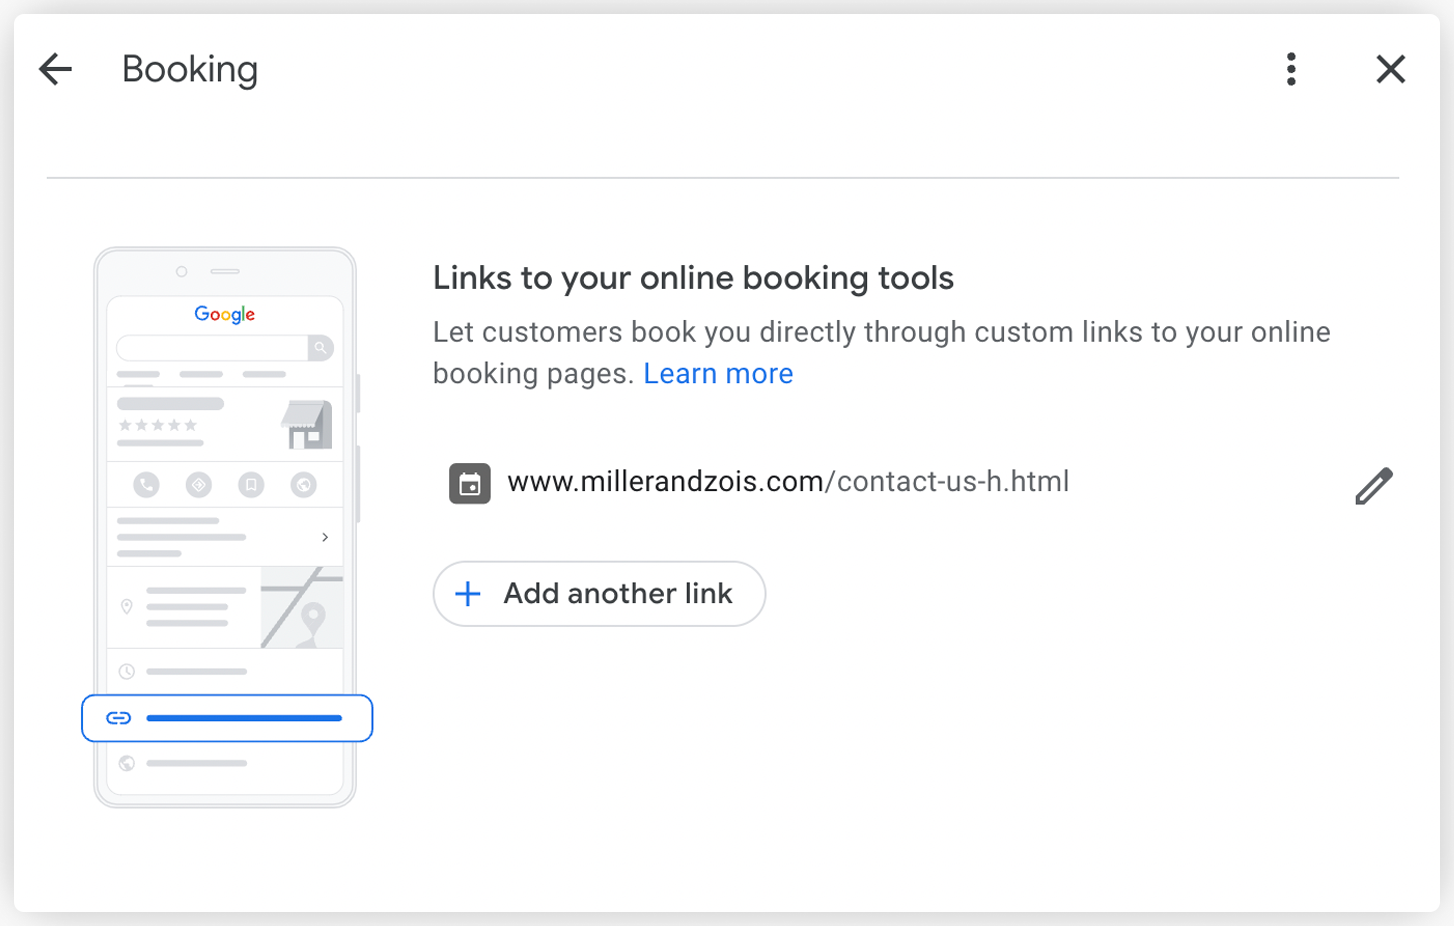1454x926 pixels.
Task: Click the plus icon in Add another link
Action: point(468,594)
